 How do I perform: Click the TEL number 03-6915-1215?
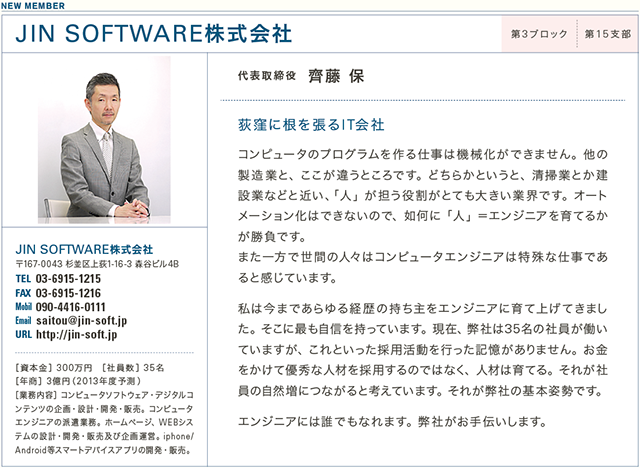coord(68,279)
